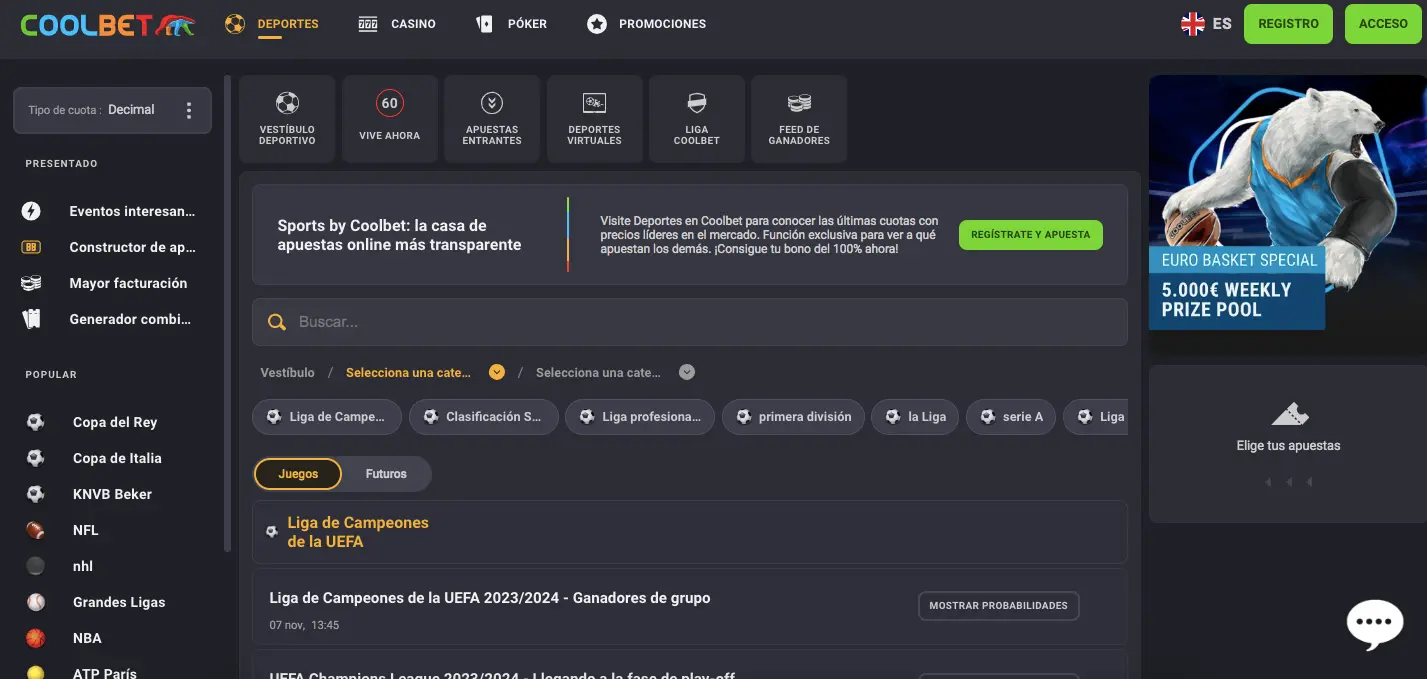
Task: Click the left sidebar scrollbar
Action: click(x=228, y=315)
